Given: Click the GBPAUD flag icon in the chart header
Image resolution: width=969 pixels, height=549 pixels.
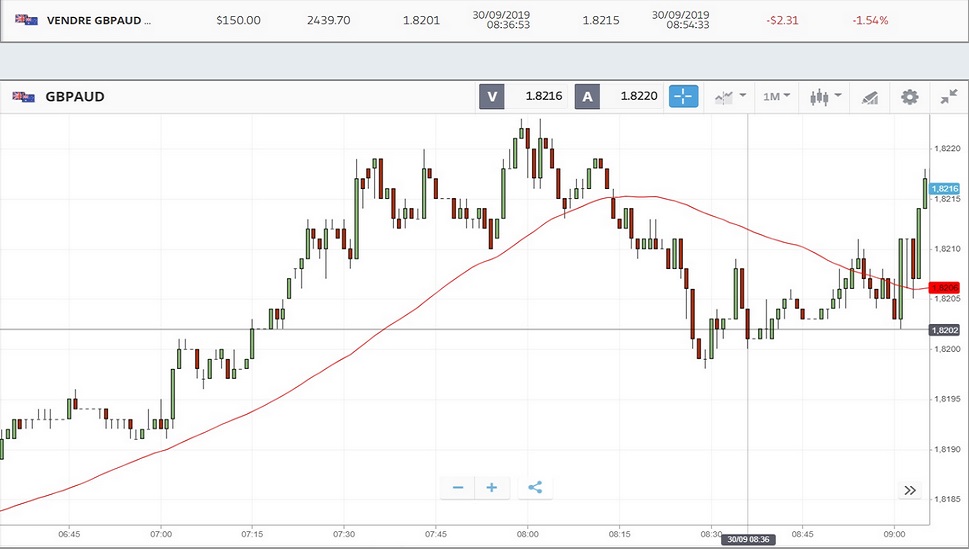Looking at the screenshot, I should 23,97.
